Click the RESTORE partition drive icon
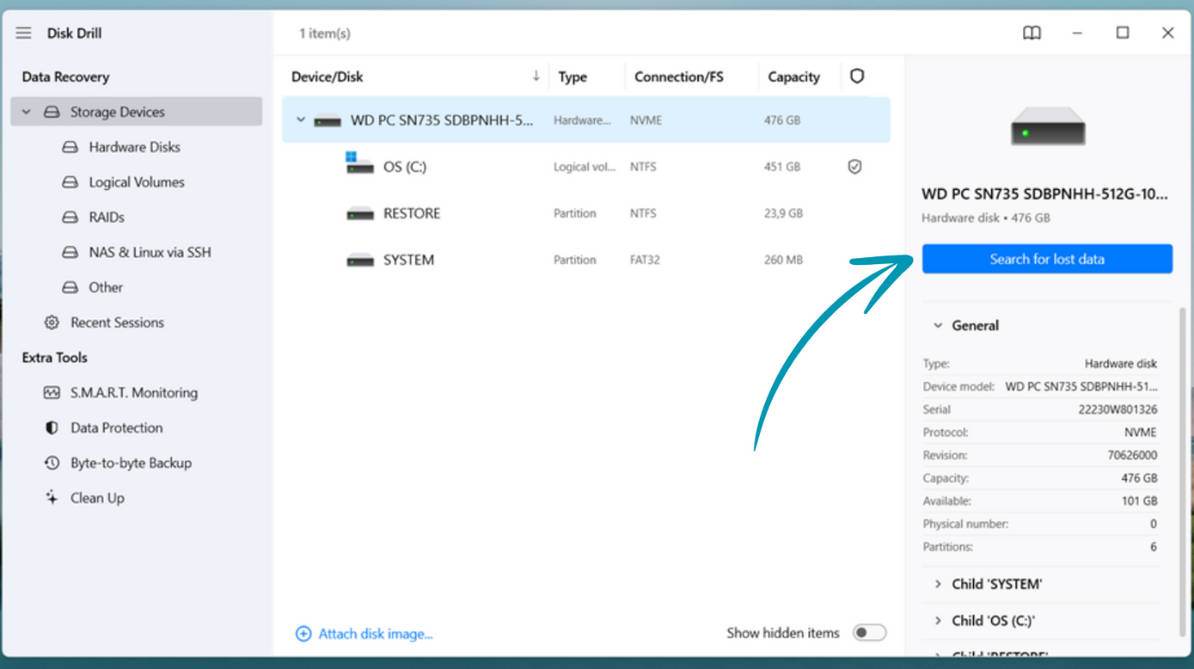The height and width of the screenshot is (669, 1194). [360, 214]
